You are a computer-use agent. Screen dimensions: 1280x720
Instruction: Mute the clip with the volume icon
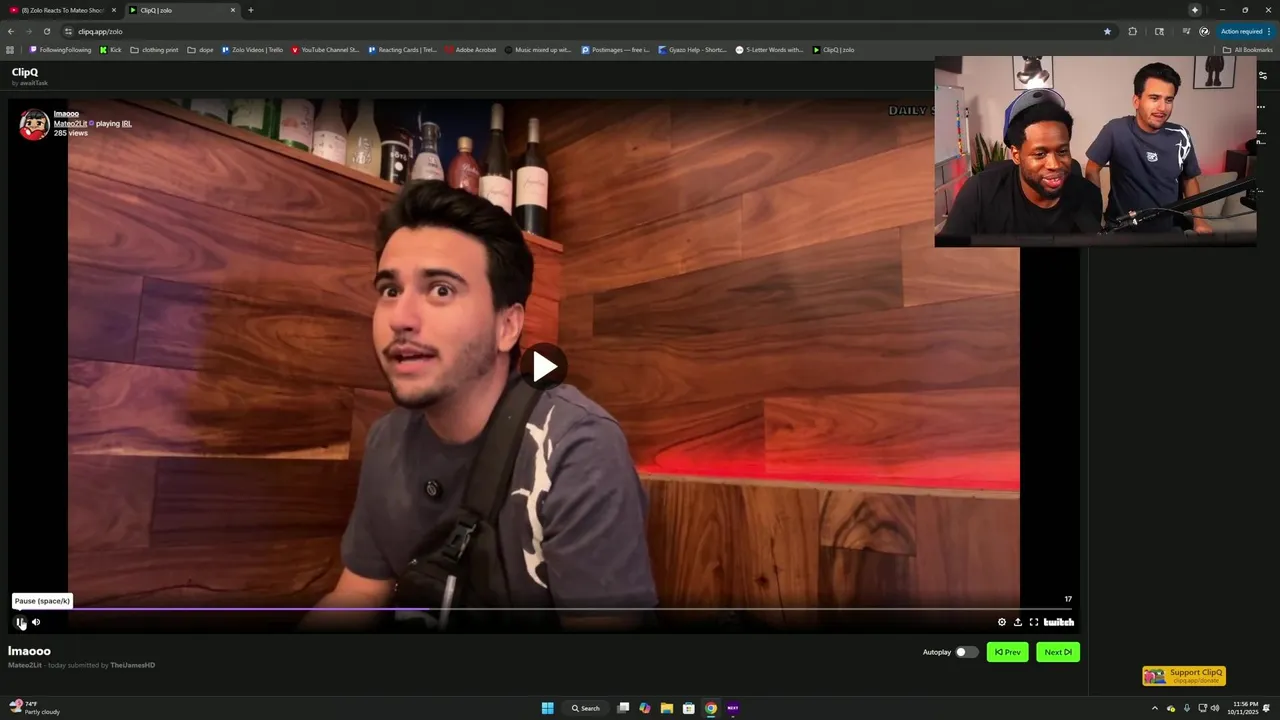(36, 622)
